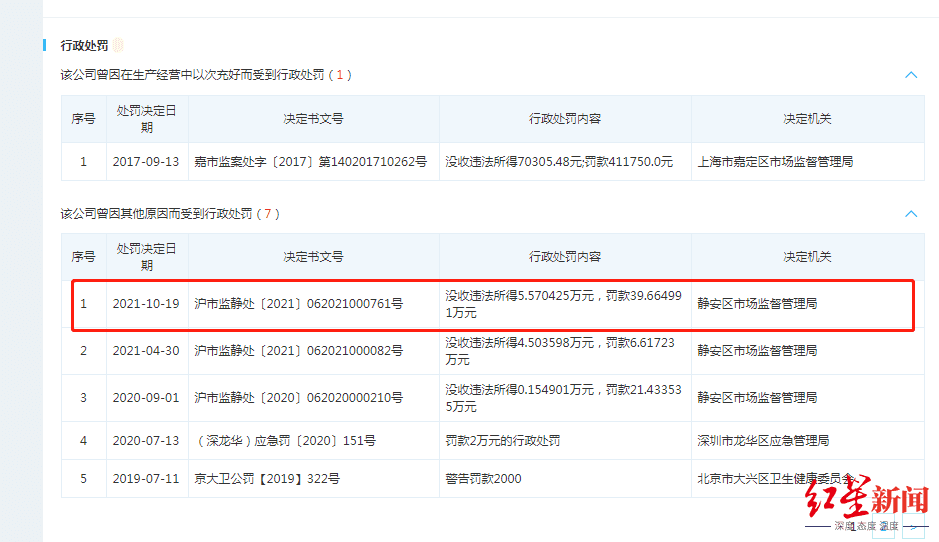Click penalty text 没收违法所得4.503598万元
The image size is (939, 542).
coord(519,343)
